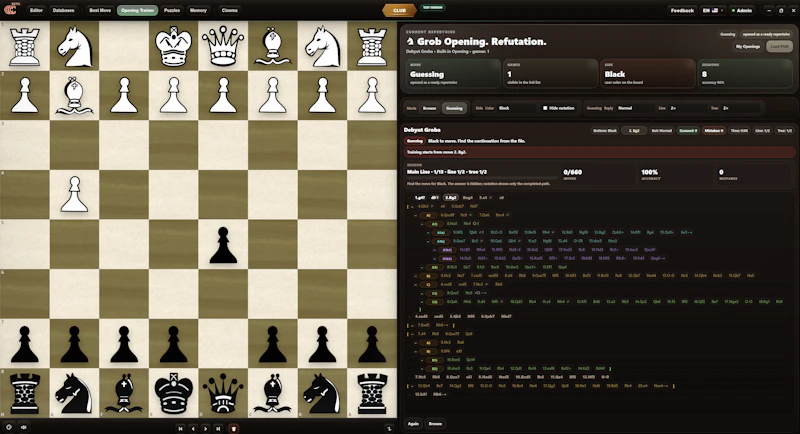The width and height of the screenshot is (800, 434).
Task: Click the black king piece
Action: click(x=173, y=393)
